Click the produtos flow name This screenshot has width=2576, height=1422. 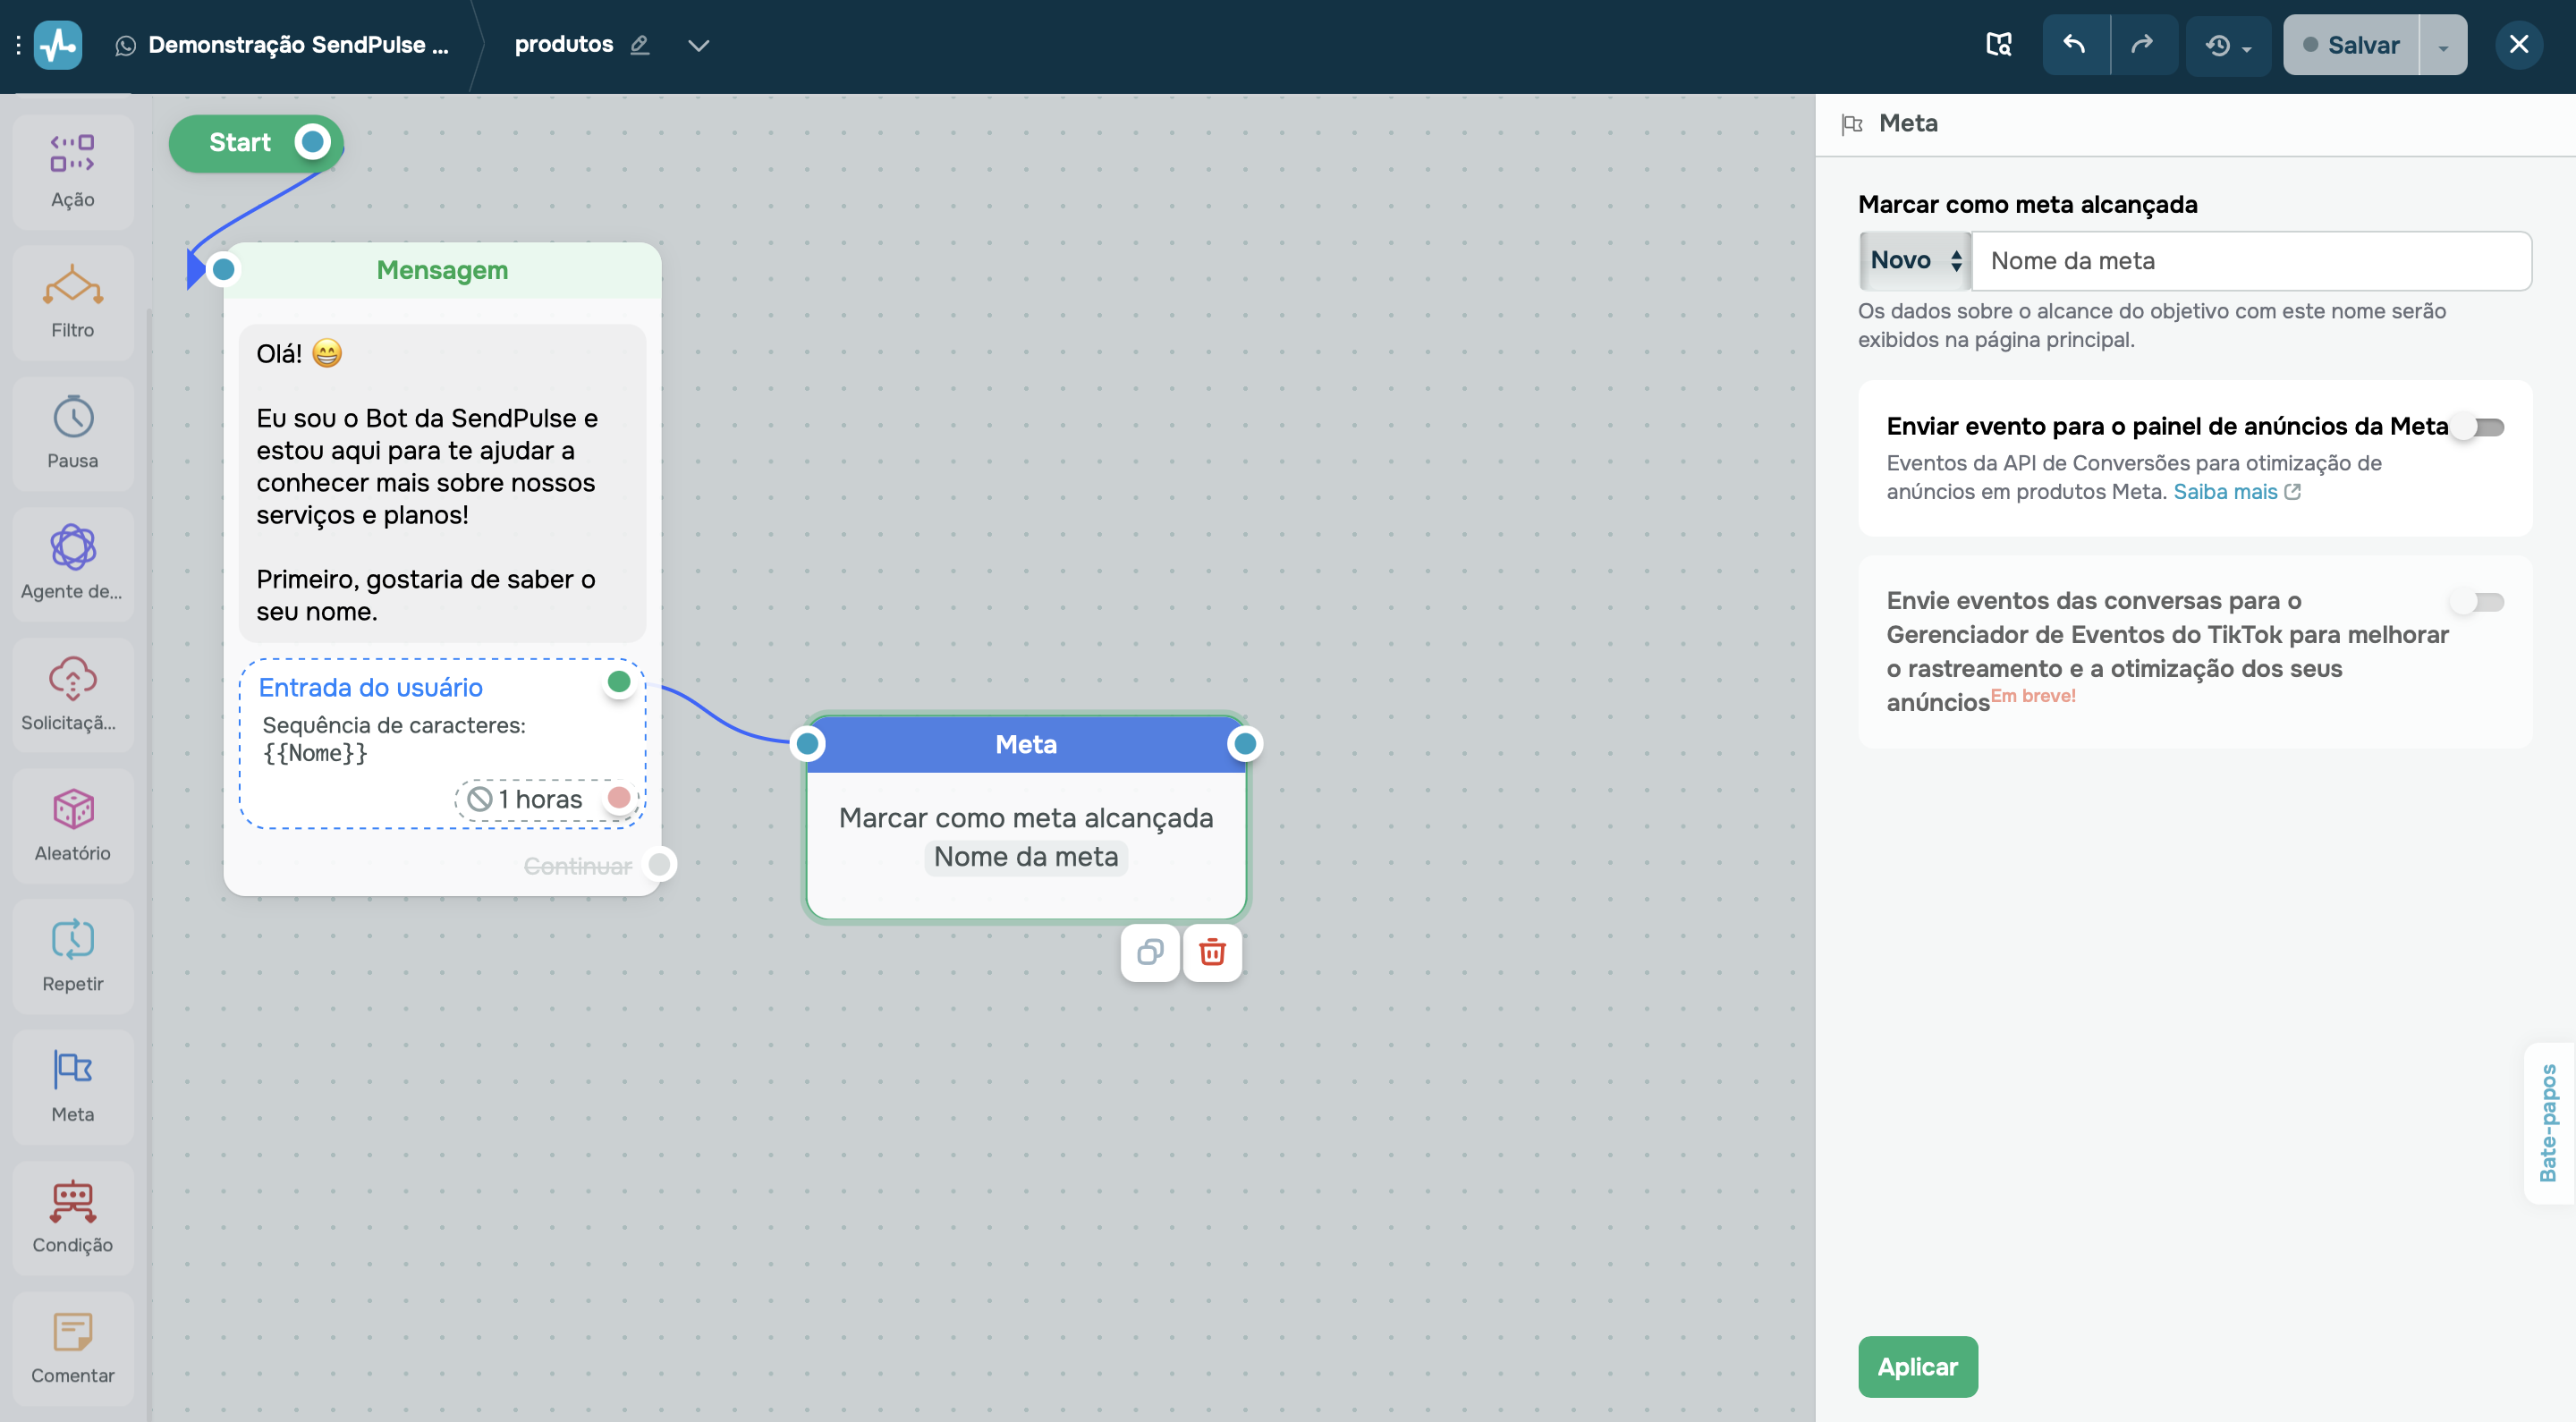click(x=564, y=44)
